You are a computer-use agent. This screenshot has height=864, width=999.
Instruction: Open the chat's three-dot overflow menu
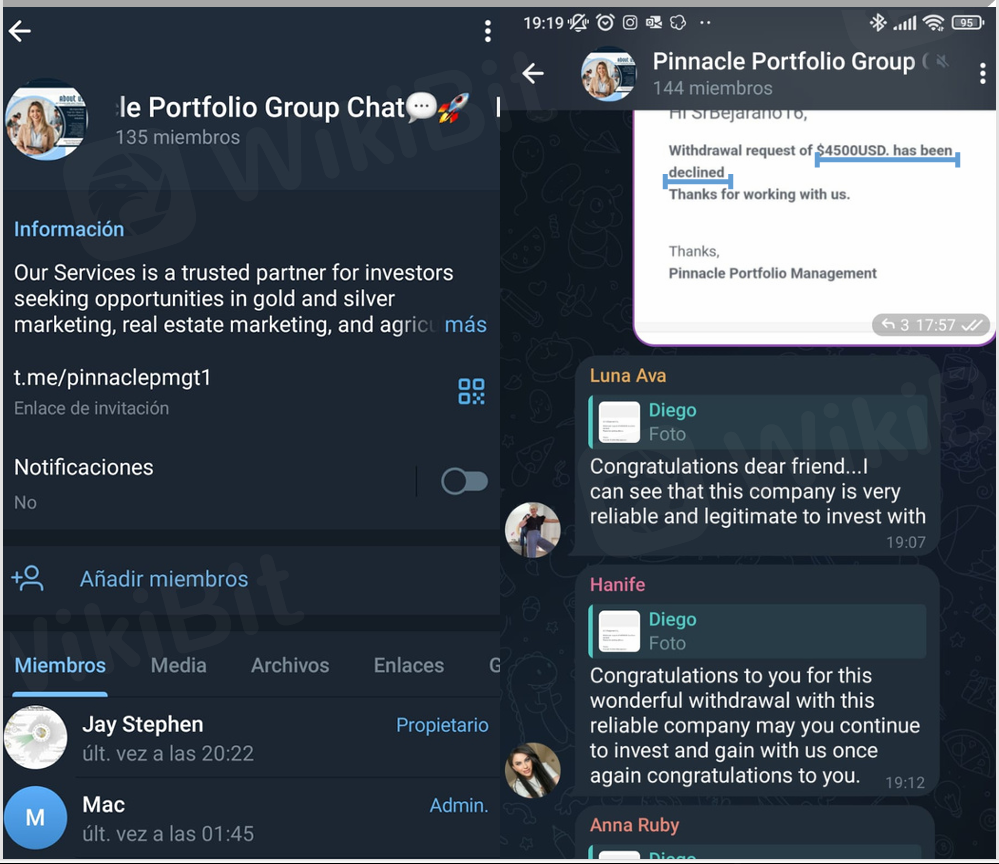982,74
